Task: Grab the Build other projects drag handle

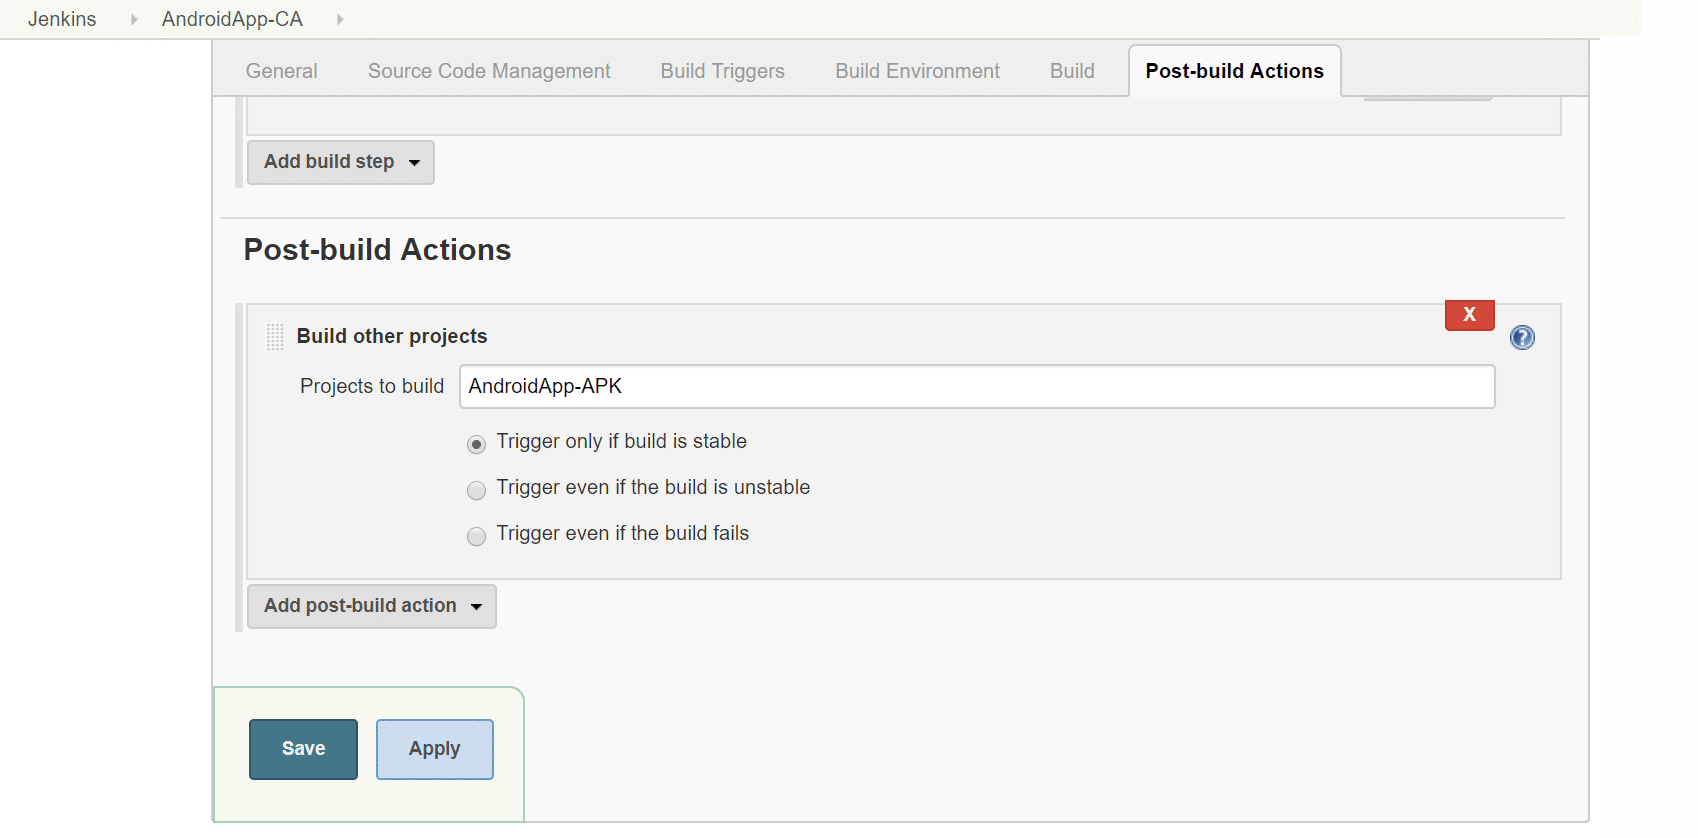Action: (x=275, y=337)
